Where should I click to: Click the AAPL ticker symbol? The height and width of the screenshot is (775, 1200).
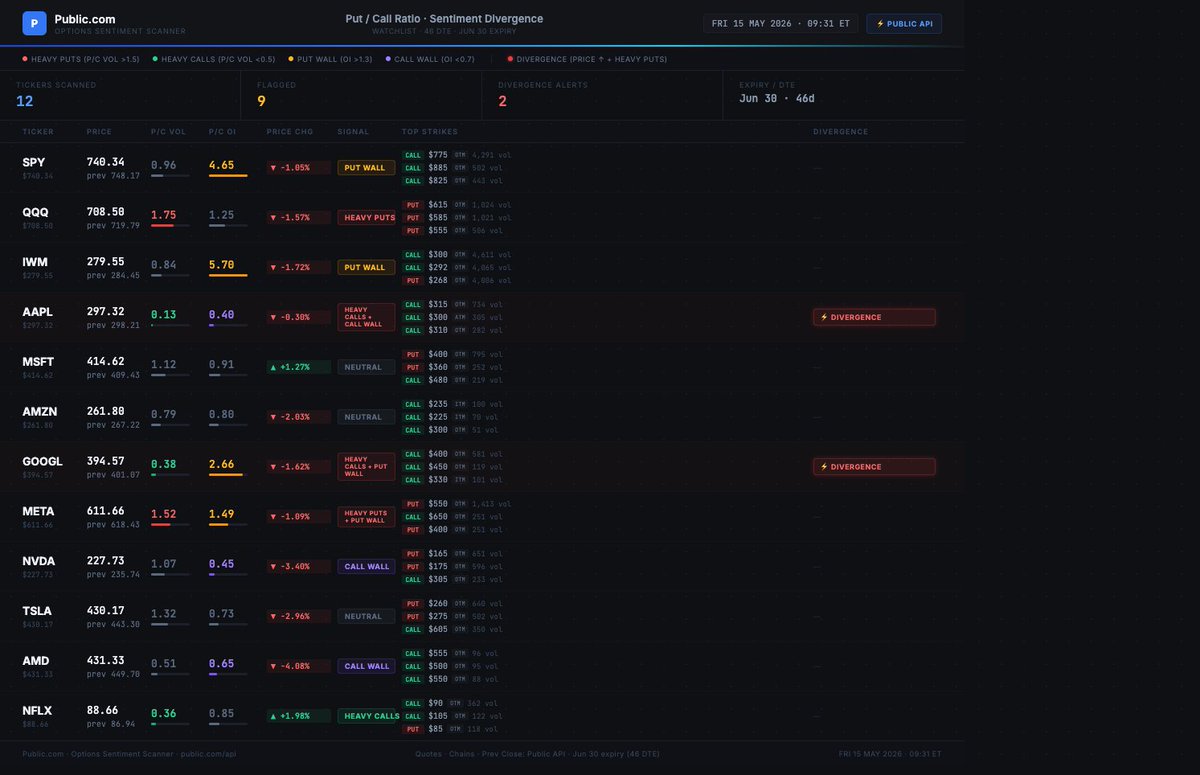pyautogui.click(x=37, y=312)
